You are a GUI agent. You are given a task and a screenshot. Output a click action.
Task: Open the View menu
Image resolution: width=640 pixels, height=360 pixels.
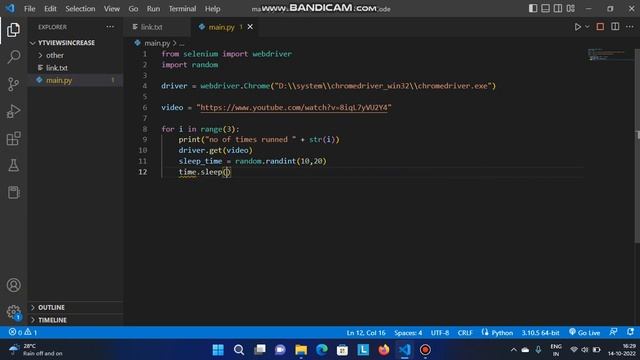(111, 9)
